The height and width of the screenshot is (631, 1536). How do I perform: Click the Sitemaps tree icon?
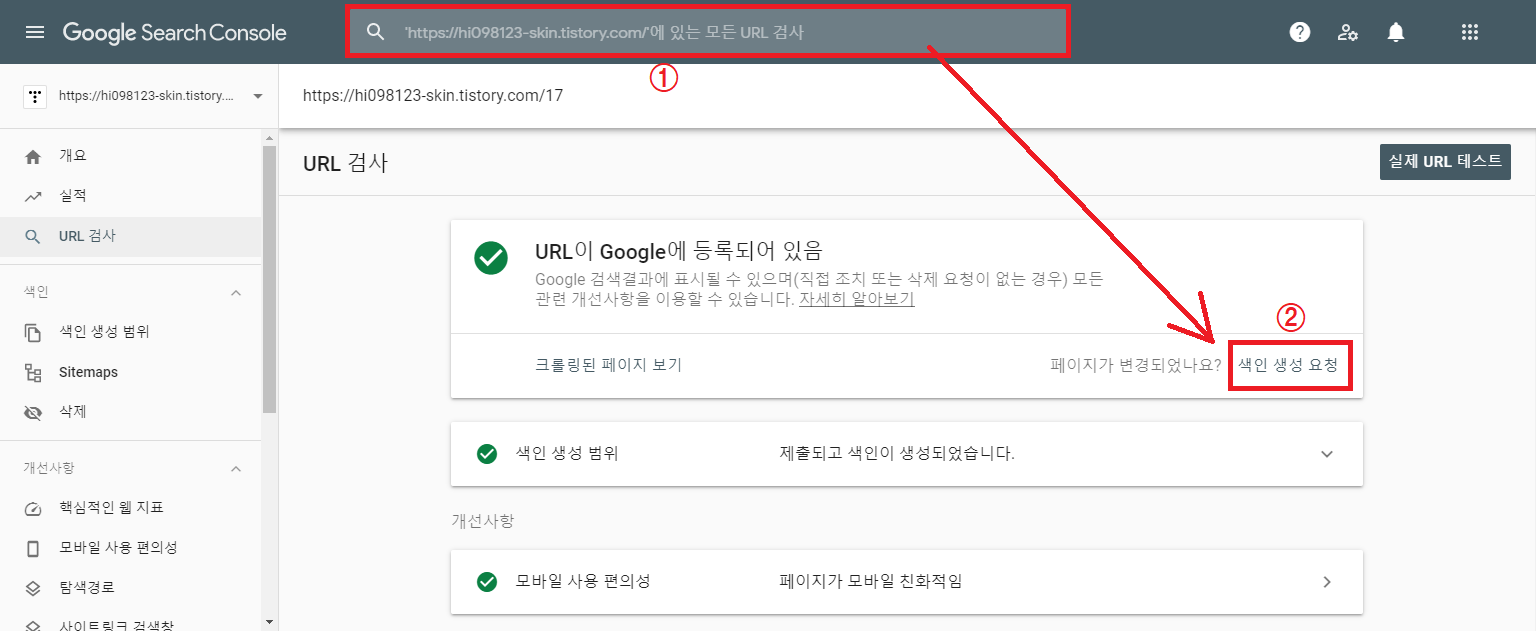click(33, 372)
